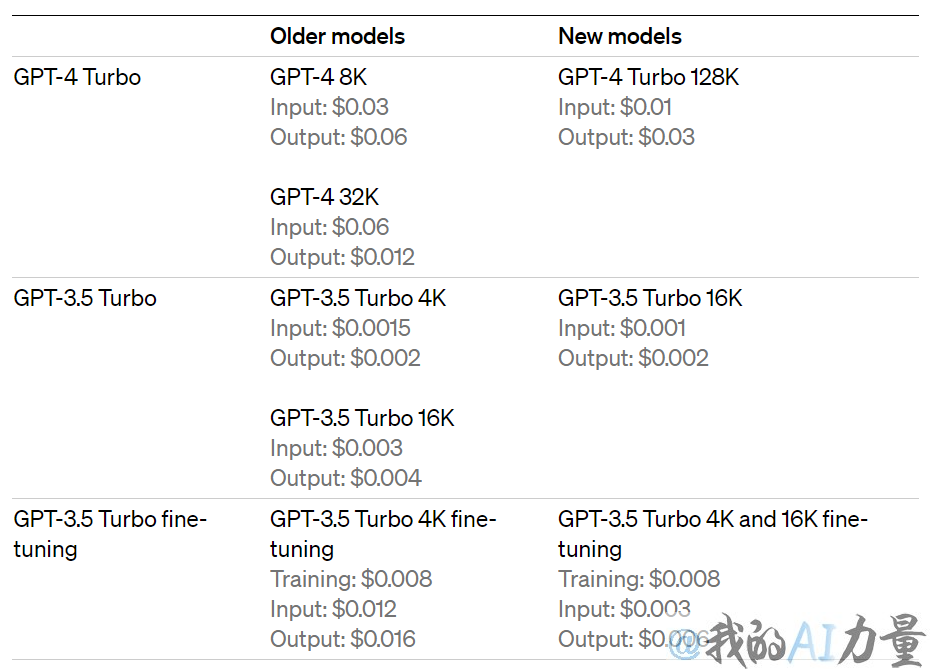Select the GPT-4 Turbo row label
The height and width of the screenshot is (669, 931).
[x=77, y=77]
